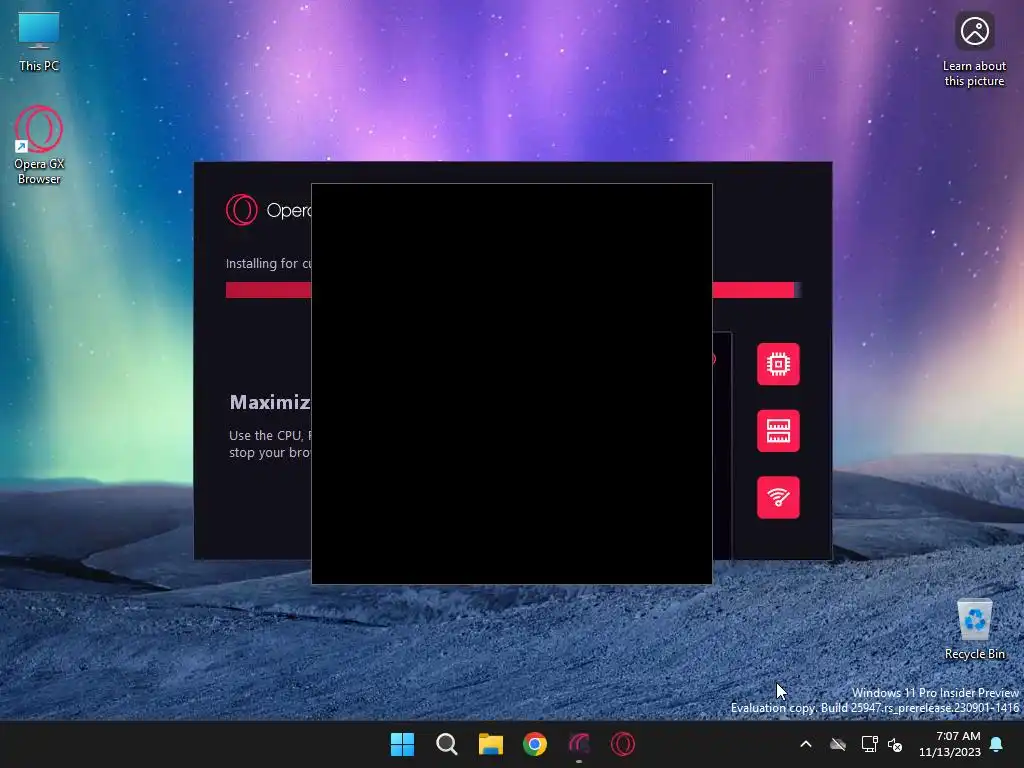Open the clock showing 7:07 AM
Viewport: 1024px width, 768px height.
950,744
